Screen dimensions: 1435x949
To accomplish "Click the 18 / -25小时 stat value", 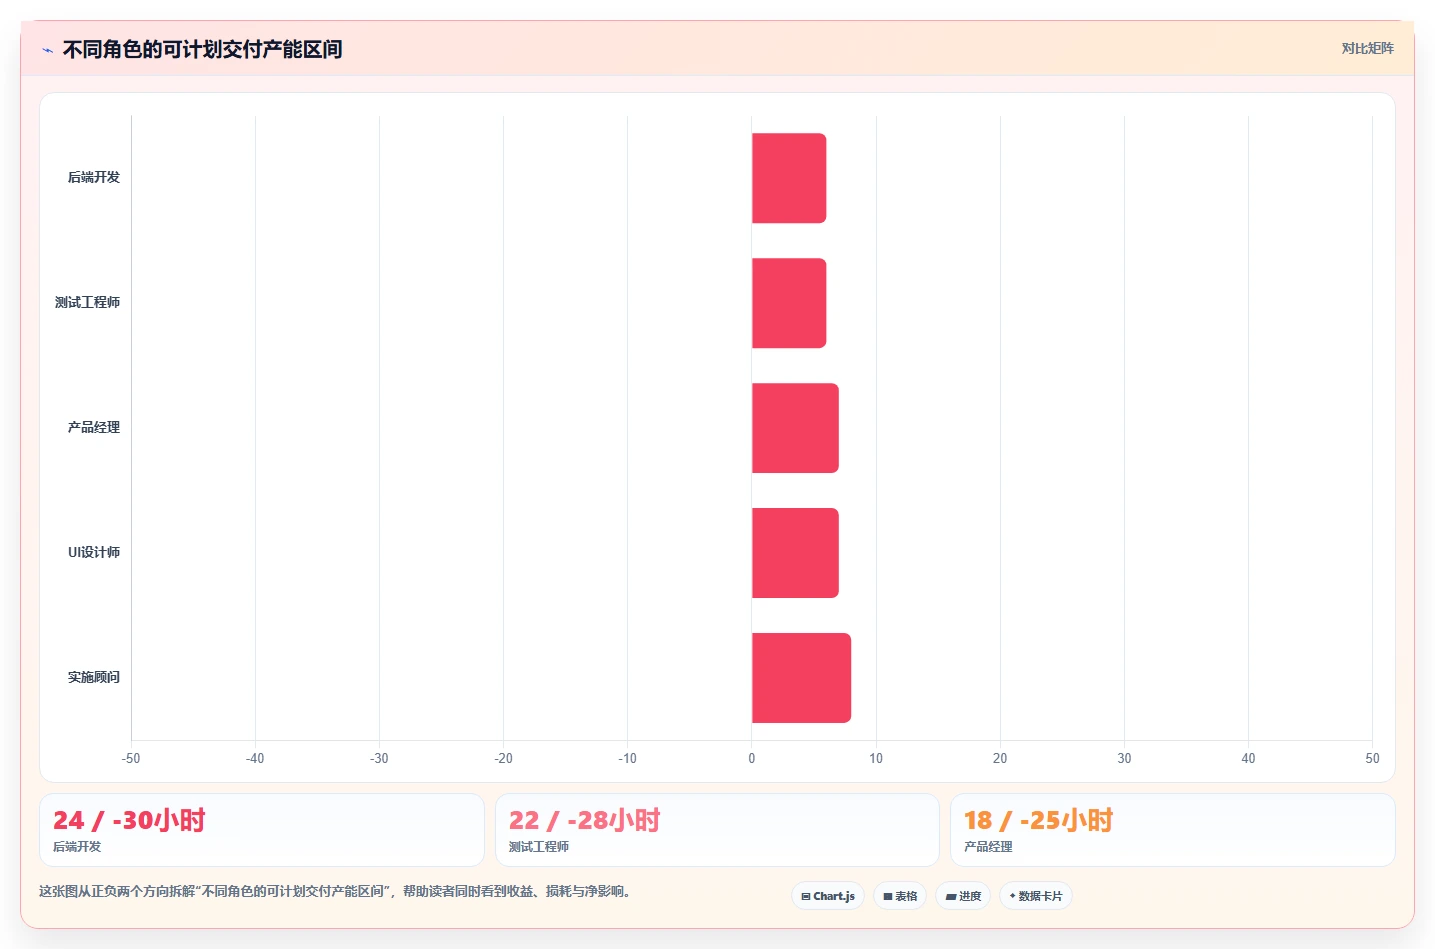I will click(x=1039, y=820).
